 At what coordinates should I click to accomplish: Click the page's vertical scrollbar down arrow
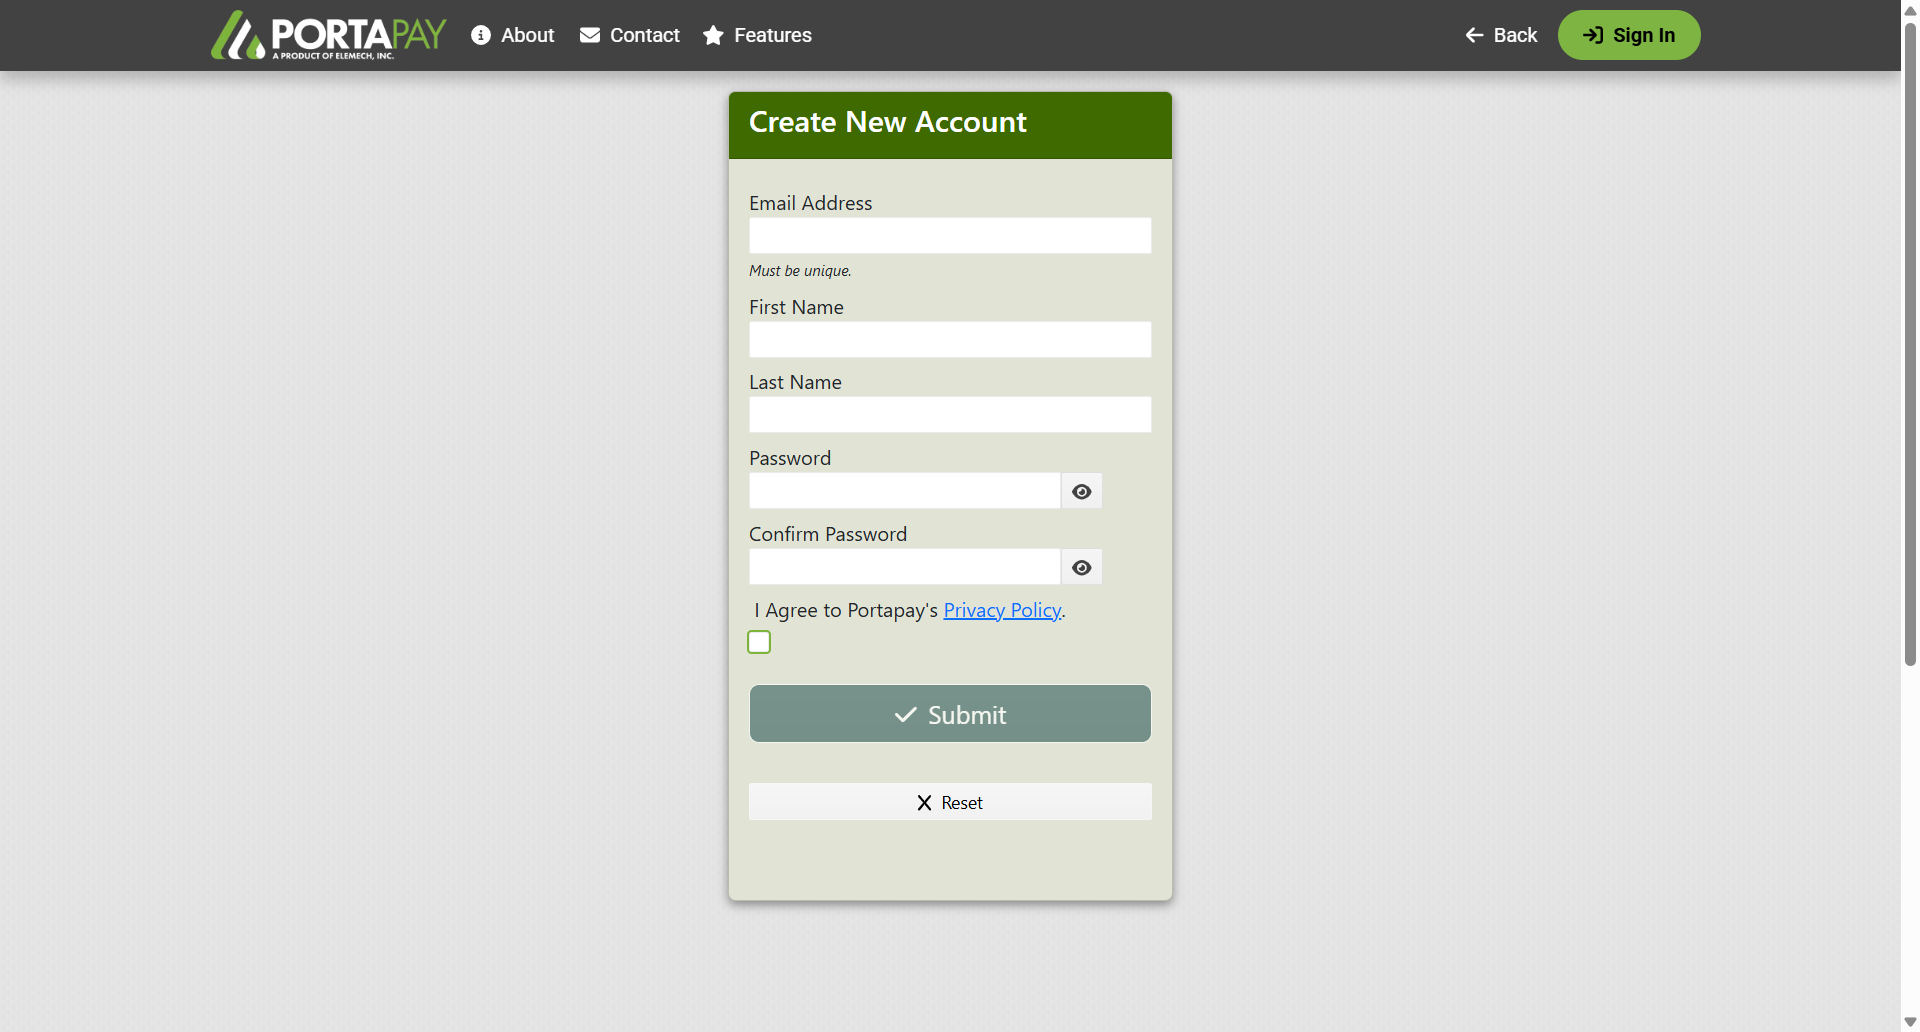click(x=1910, y=1021)
